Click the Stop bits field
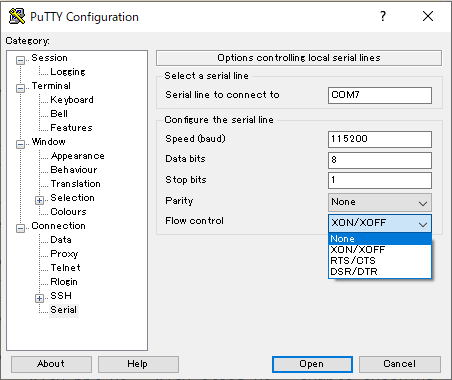The height and width of the screenshot is (380, 452). click(380, 180)
